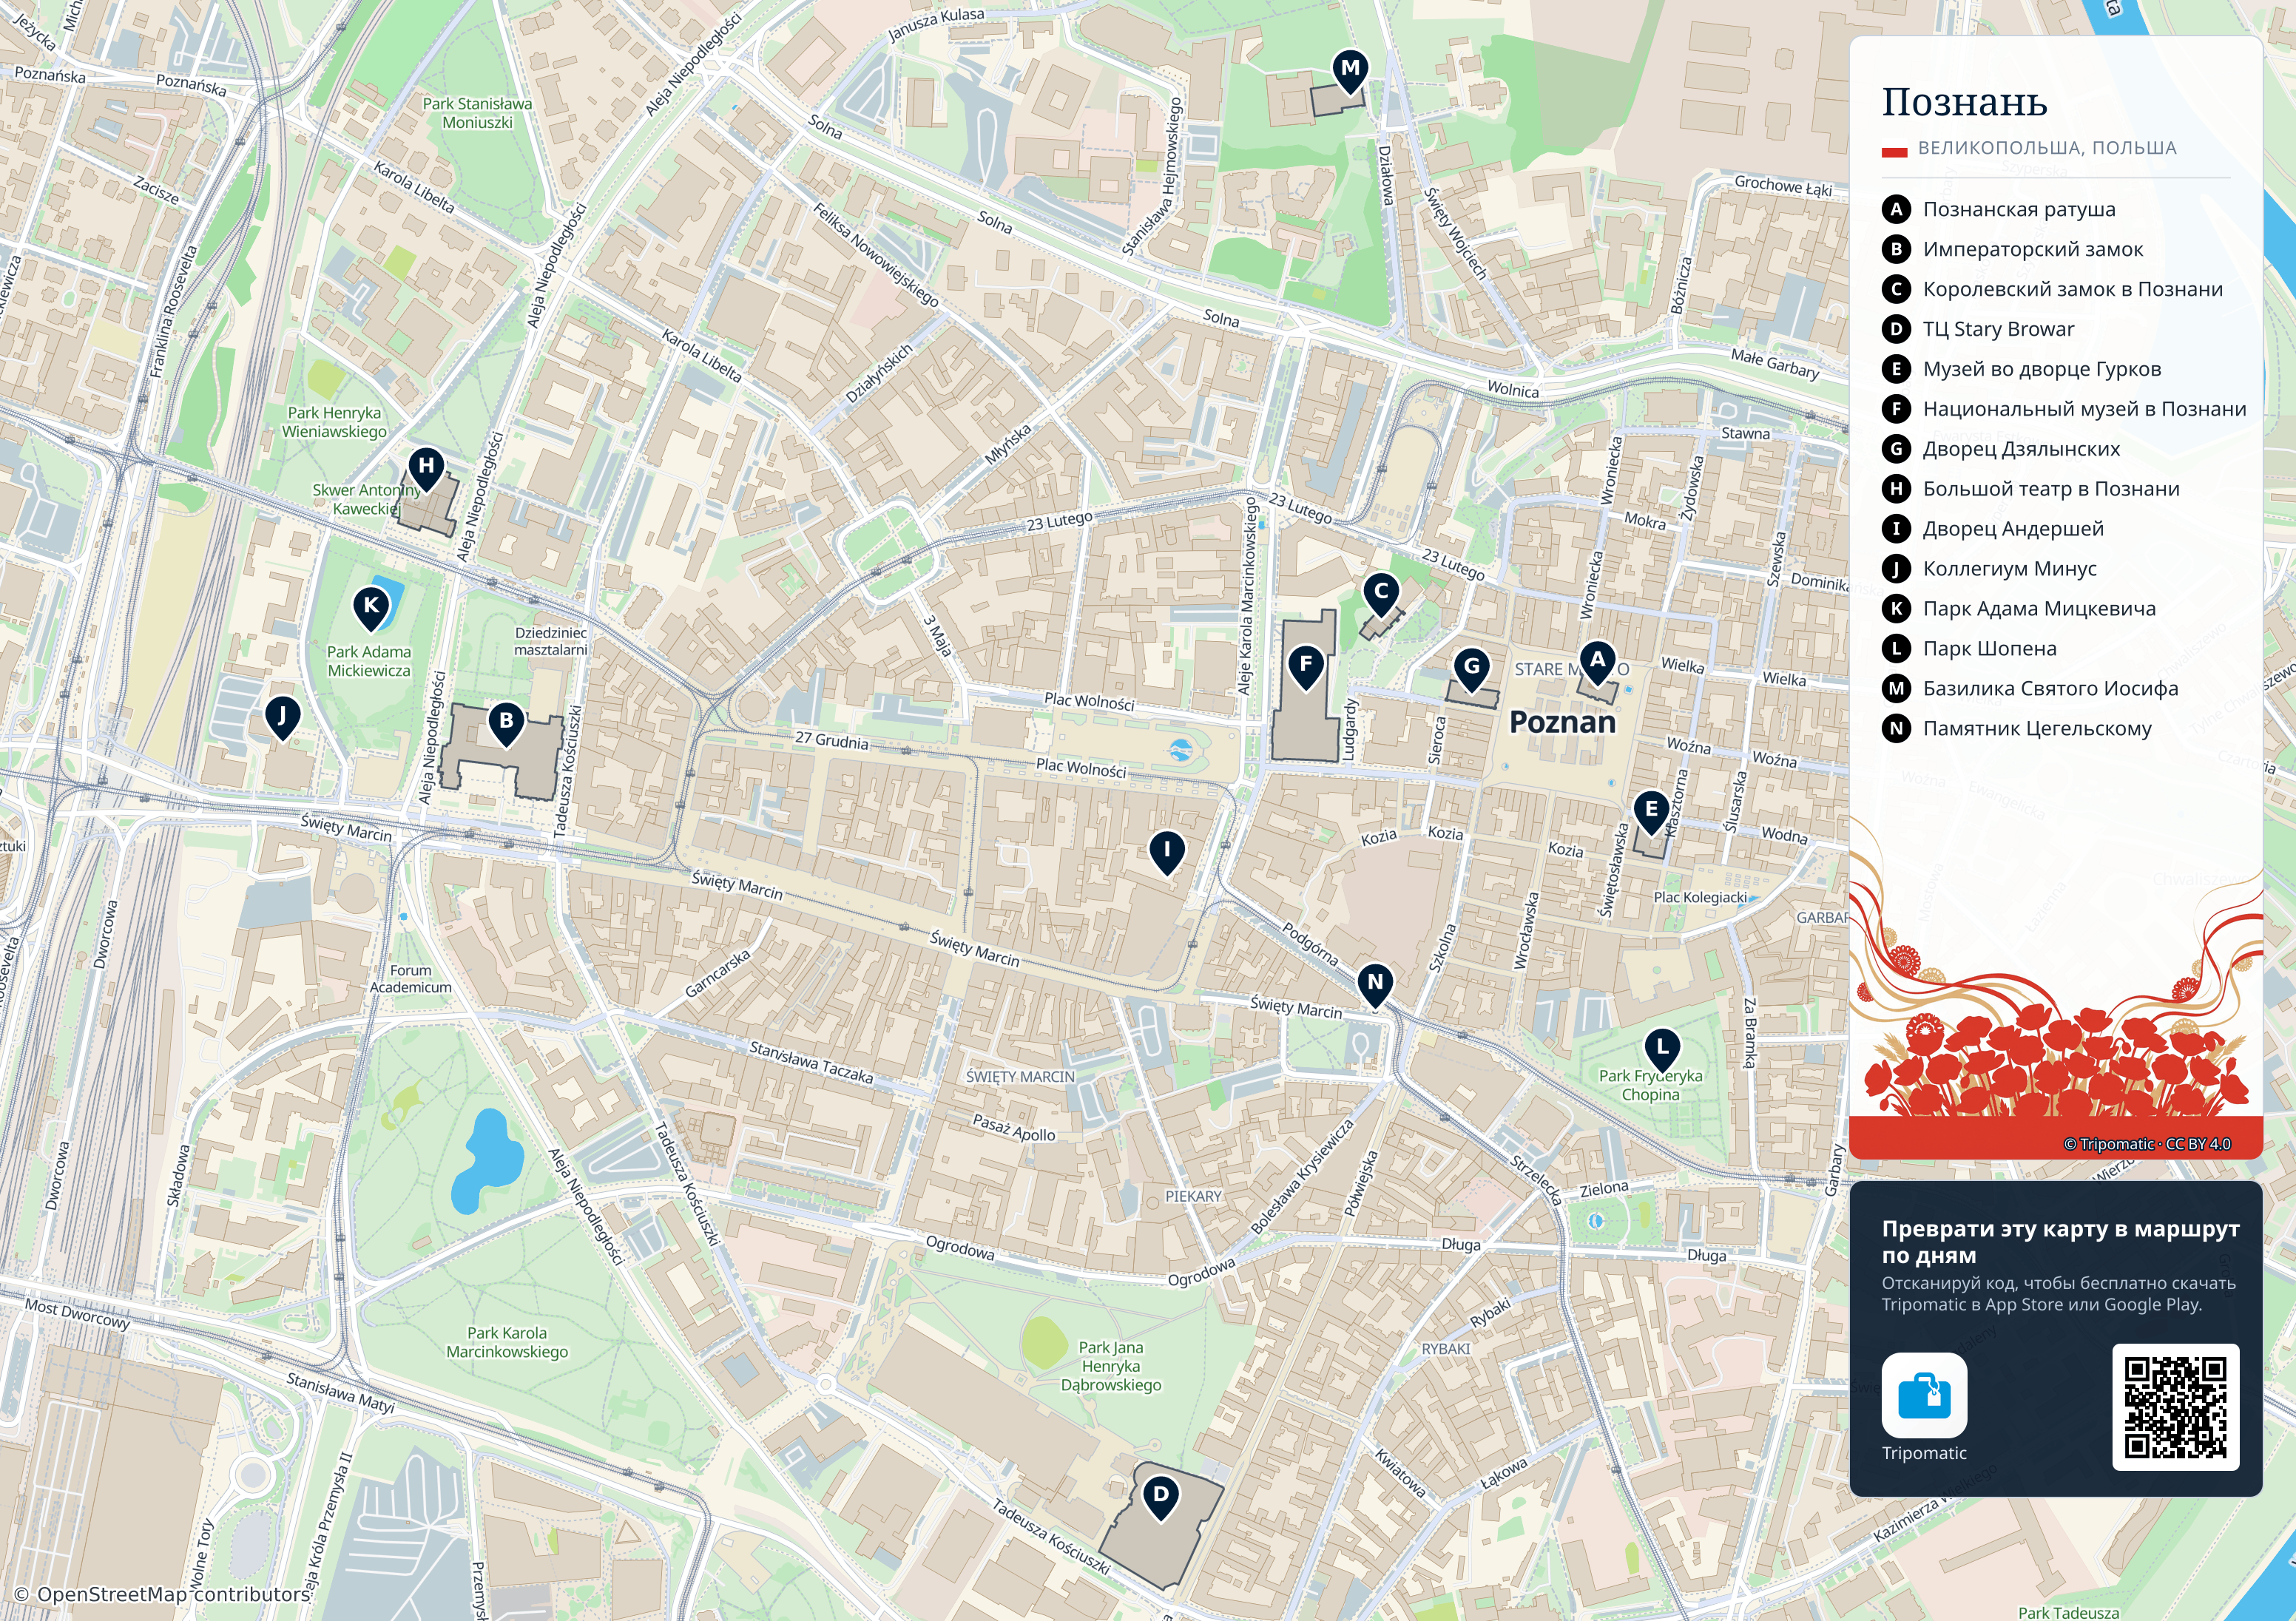
Task: Click map pin N on Podgórna street
Action: tap(1375, 985)
